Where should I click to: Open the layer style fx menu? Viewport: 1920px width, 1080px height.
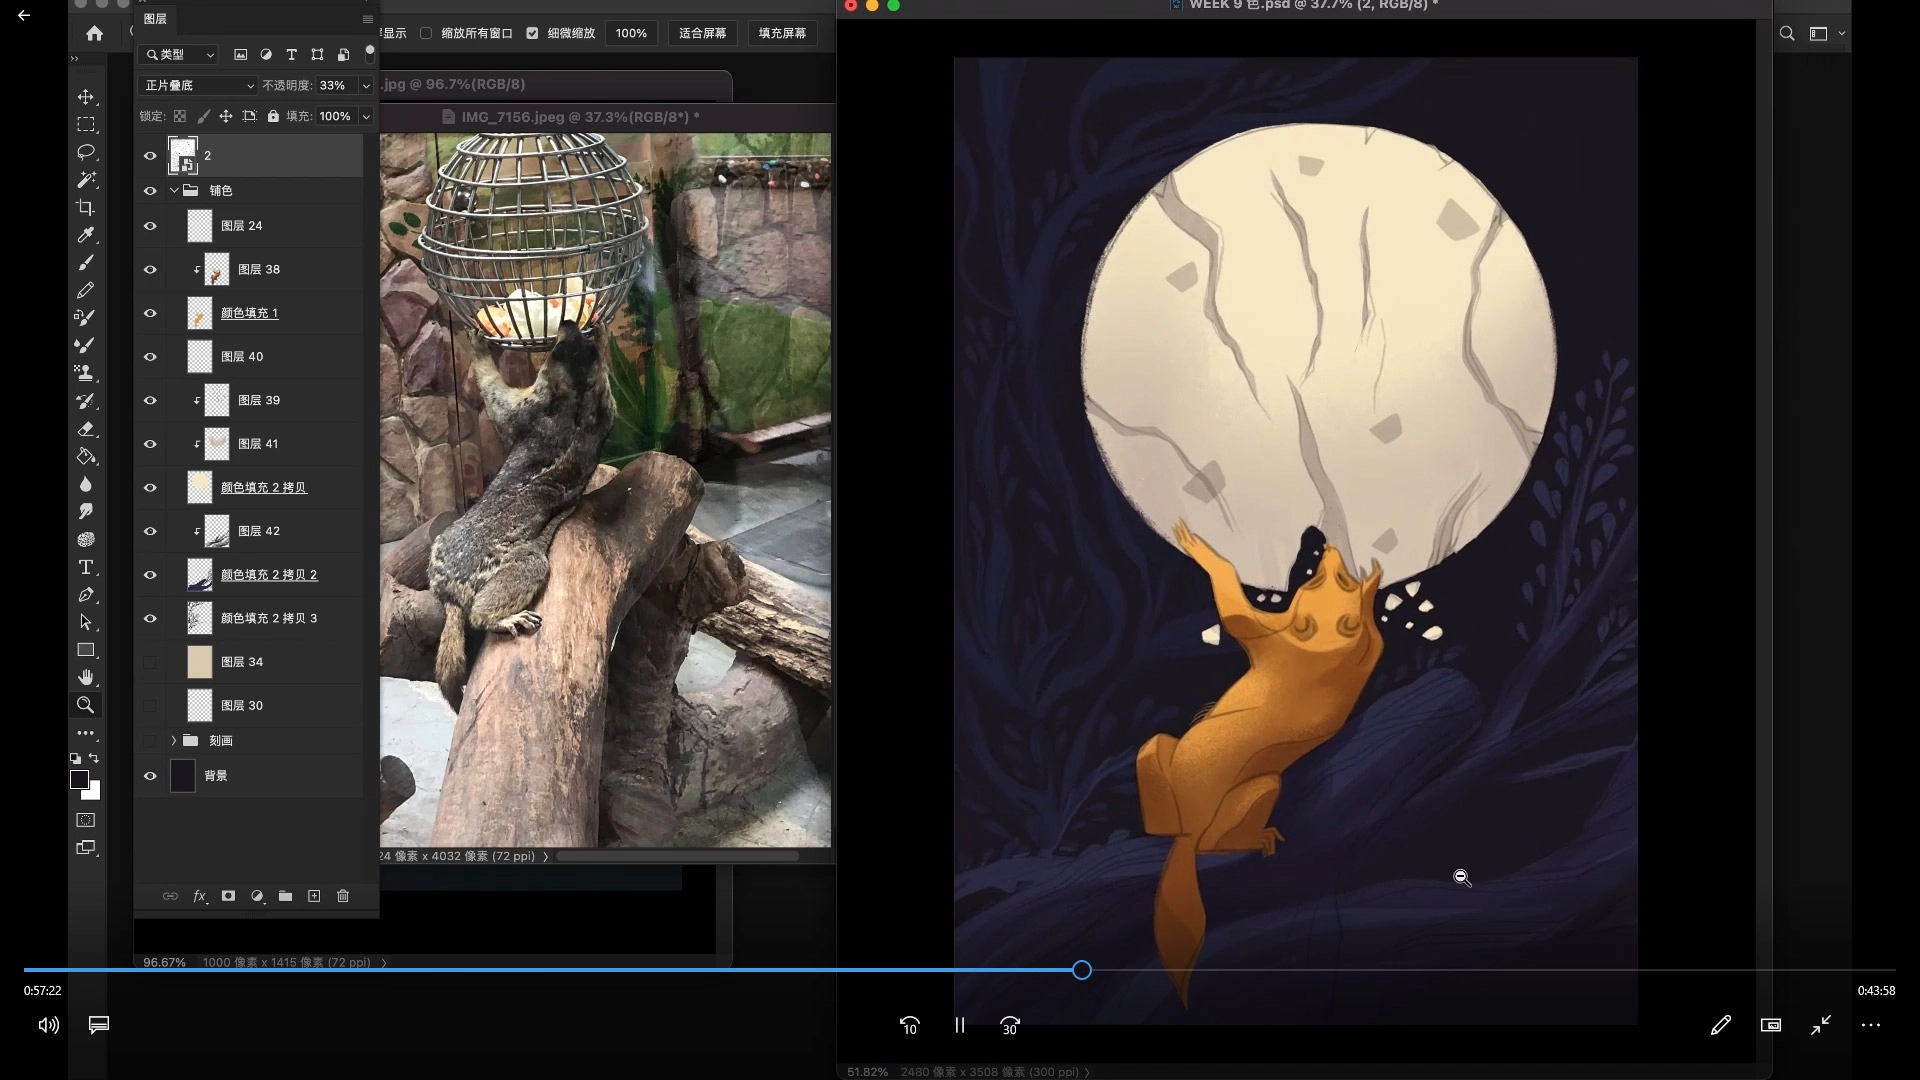199,896
